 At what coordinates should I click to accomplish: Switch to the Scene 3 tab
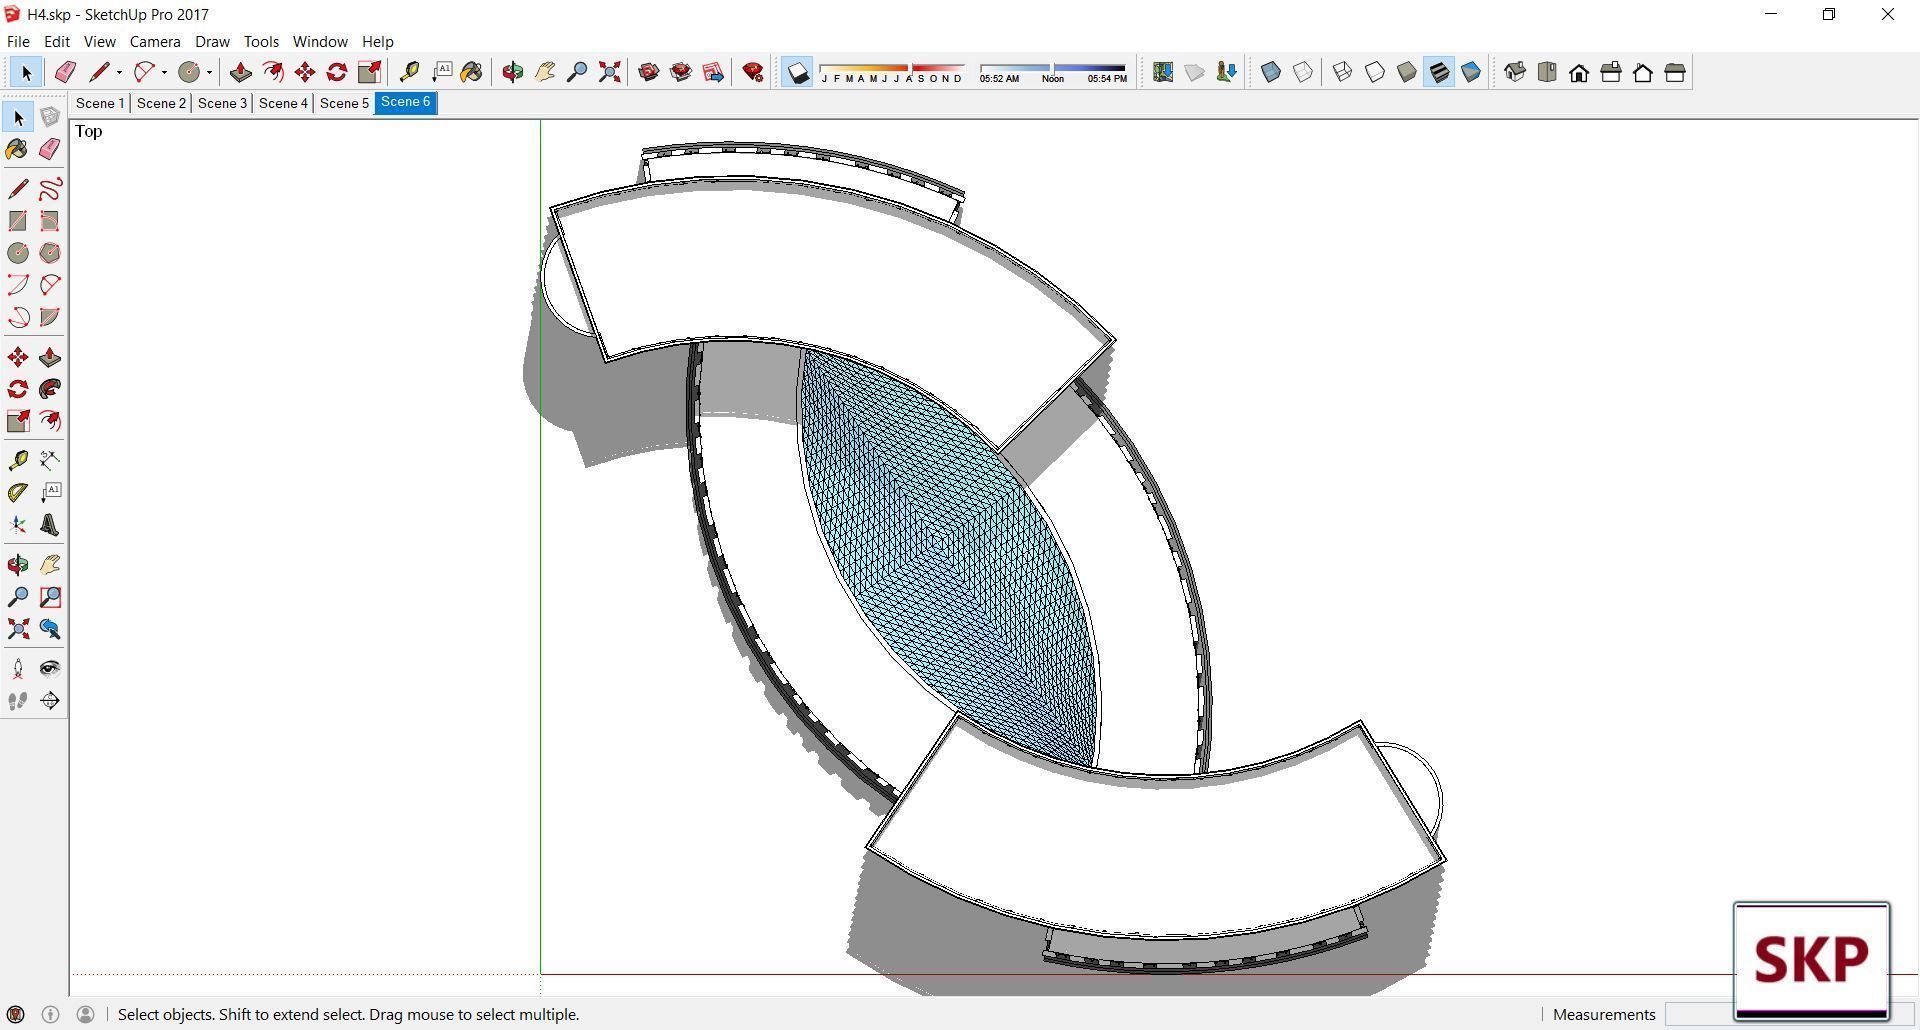[x=222, y=103]
